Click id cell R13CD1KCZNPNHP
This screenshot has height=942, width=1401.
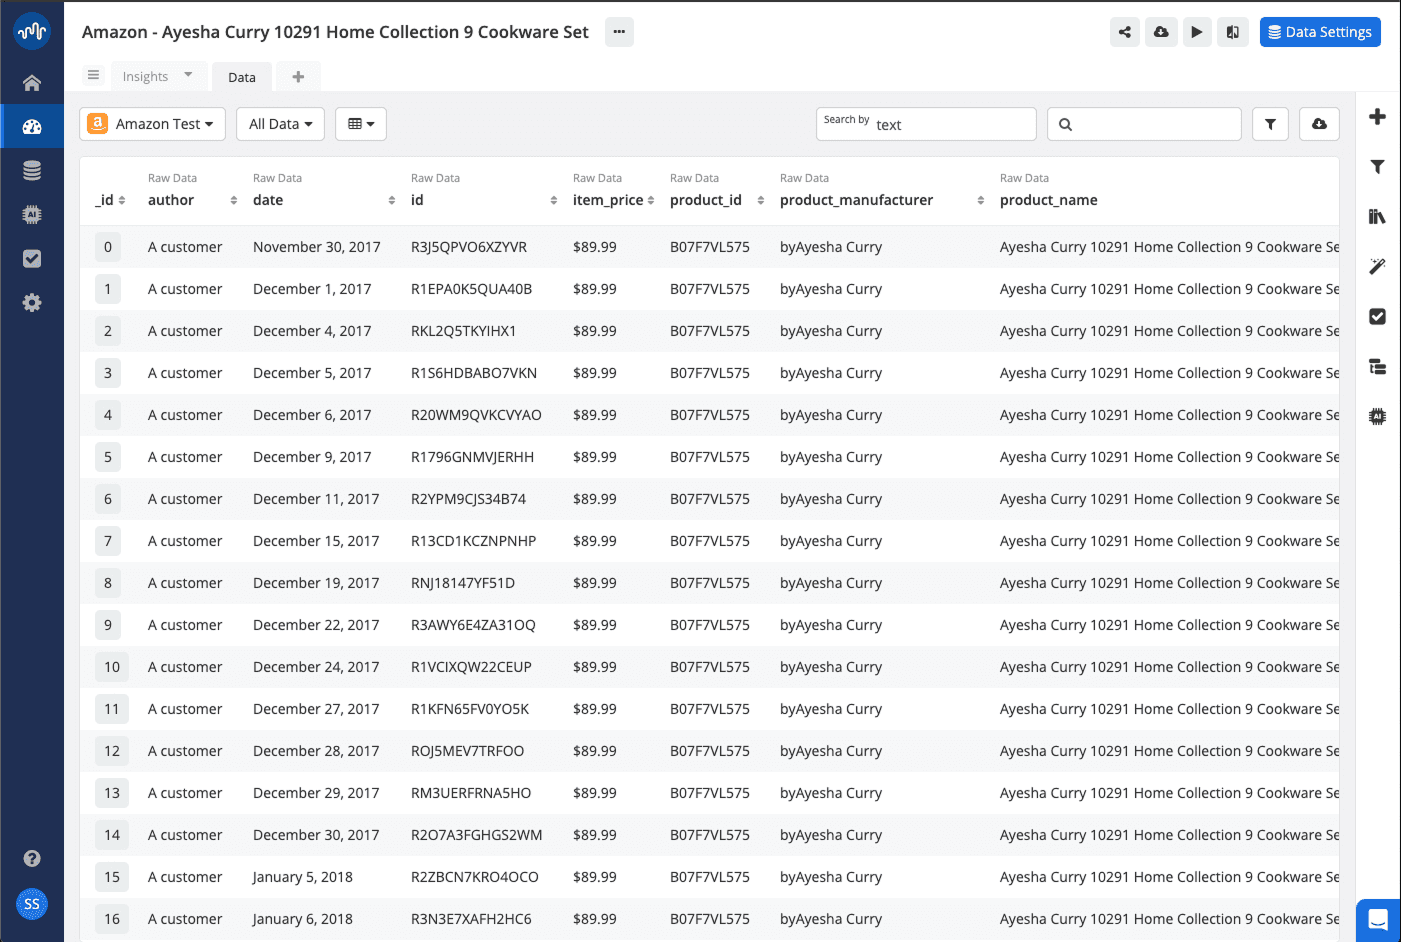click(x=473, y=541)
